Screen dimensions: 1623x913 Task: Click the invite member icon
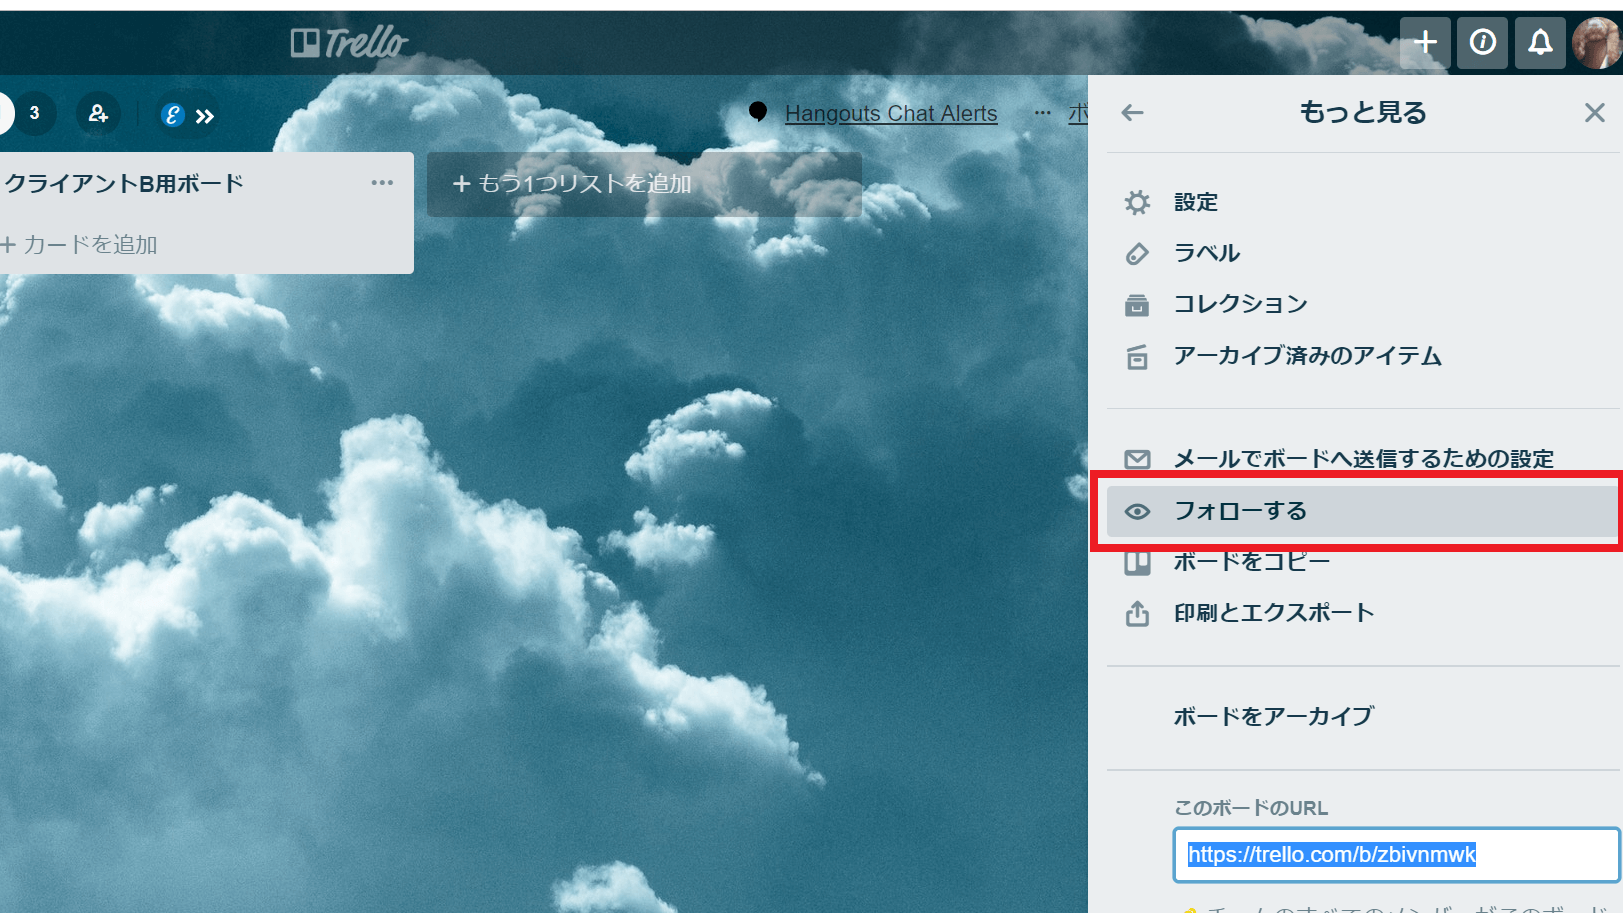[98, 114]
